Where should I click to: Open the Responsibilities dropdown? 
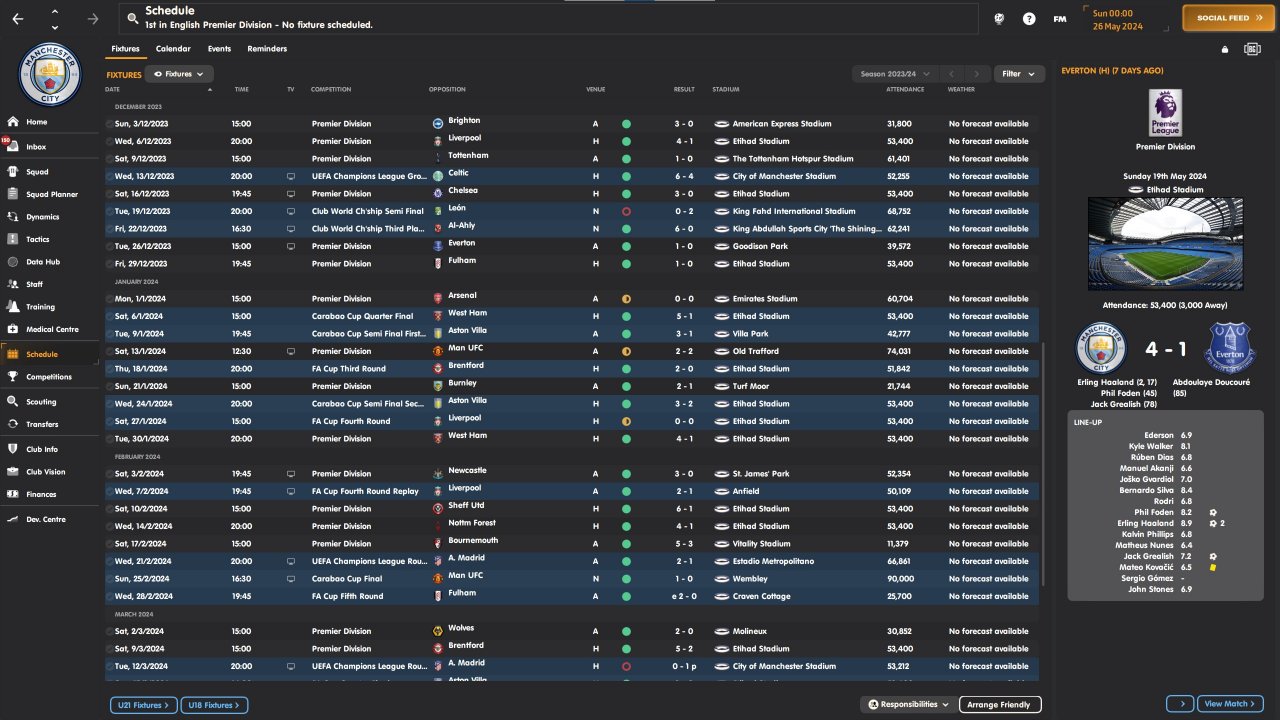(908, 705)
